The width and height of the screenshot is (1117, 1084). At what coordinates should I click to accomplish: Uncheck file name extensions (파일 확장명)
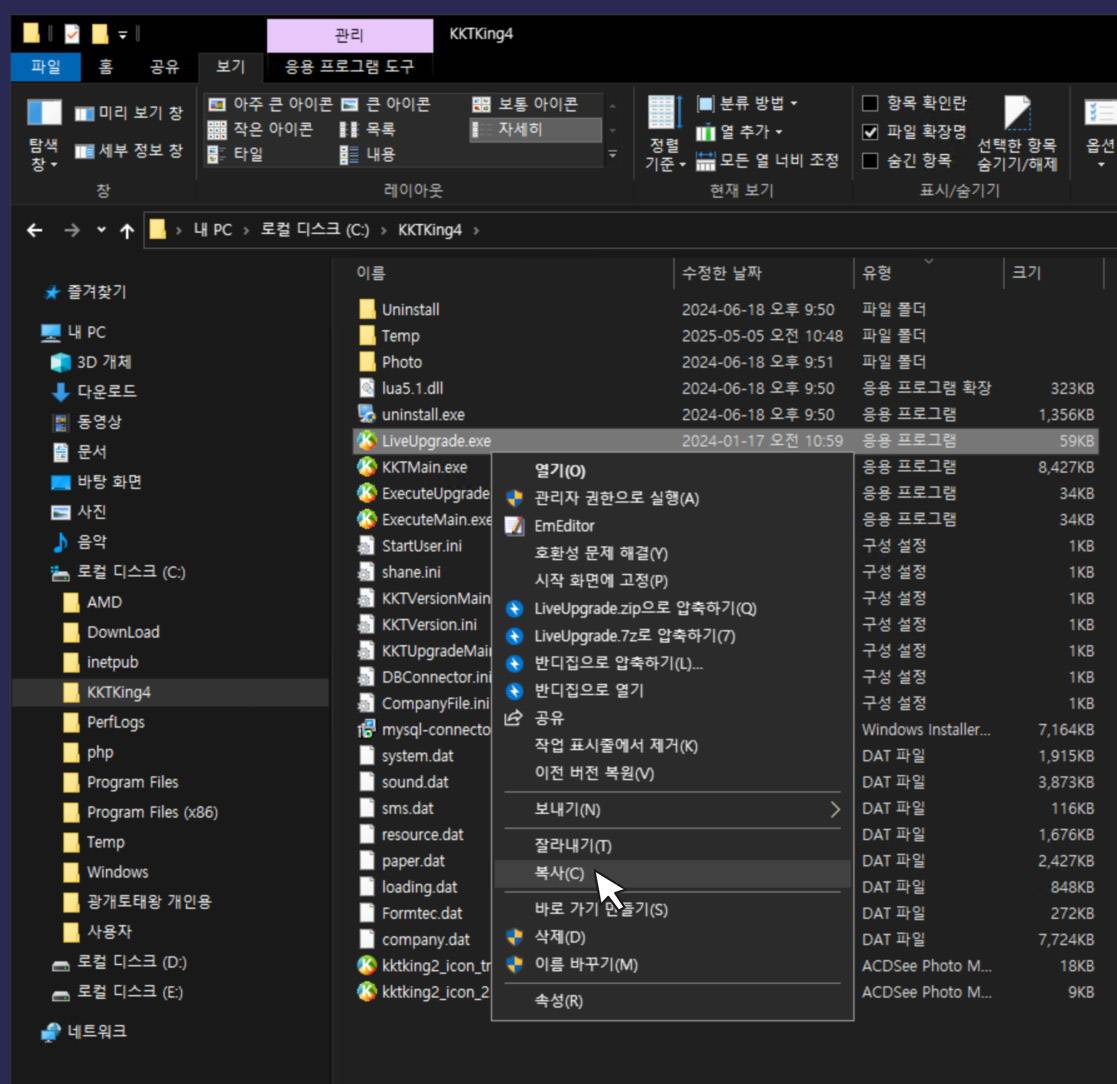tap(870, 132)
